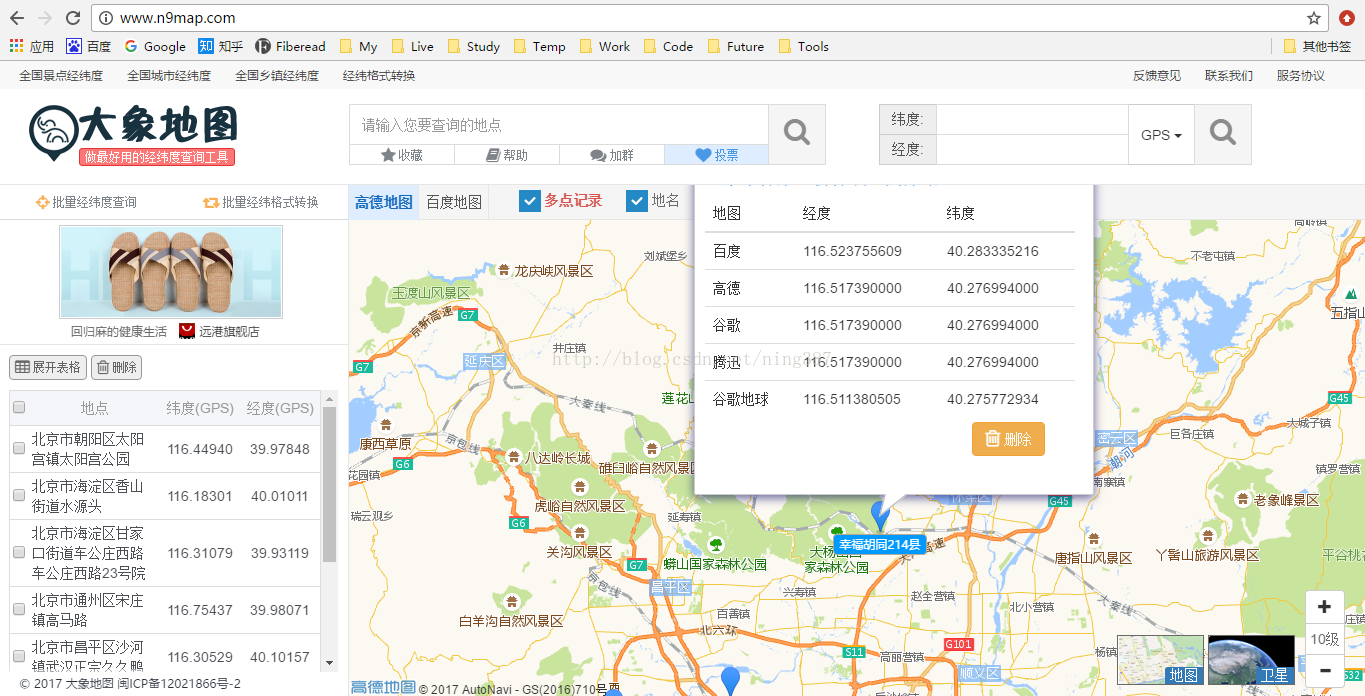Screen dimensions: 1365x696
Task: Click the browser back arrow
Action: 16,18
